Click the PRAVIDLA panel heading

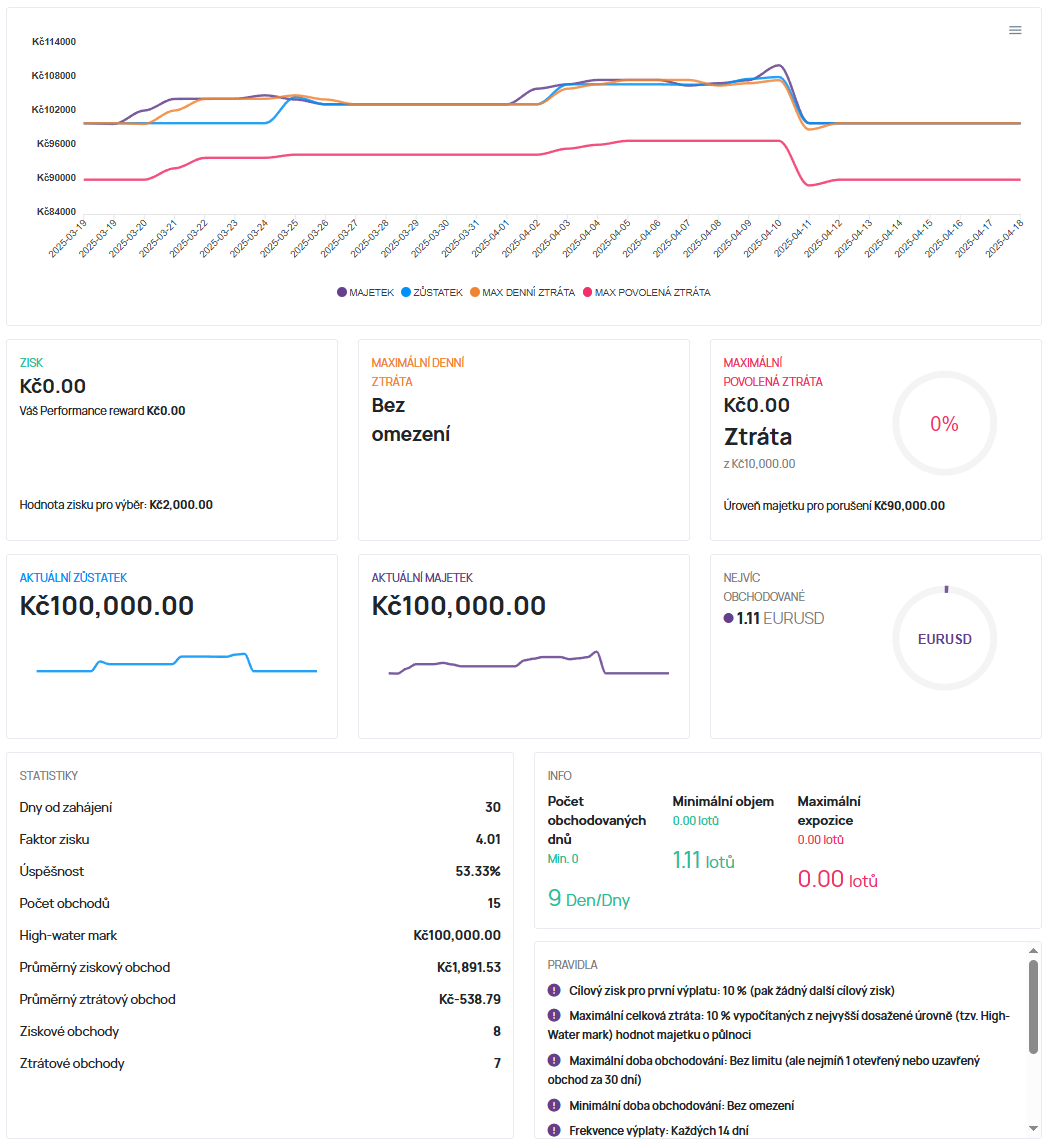[573, 965]
